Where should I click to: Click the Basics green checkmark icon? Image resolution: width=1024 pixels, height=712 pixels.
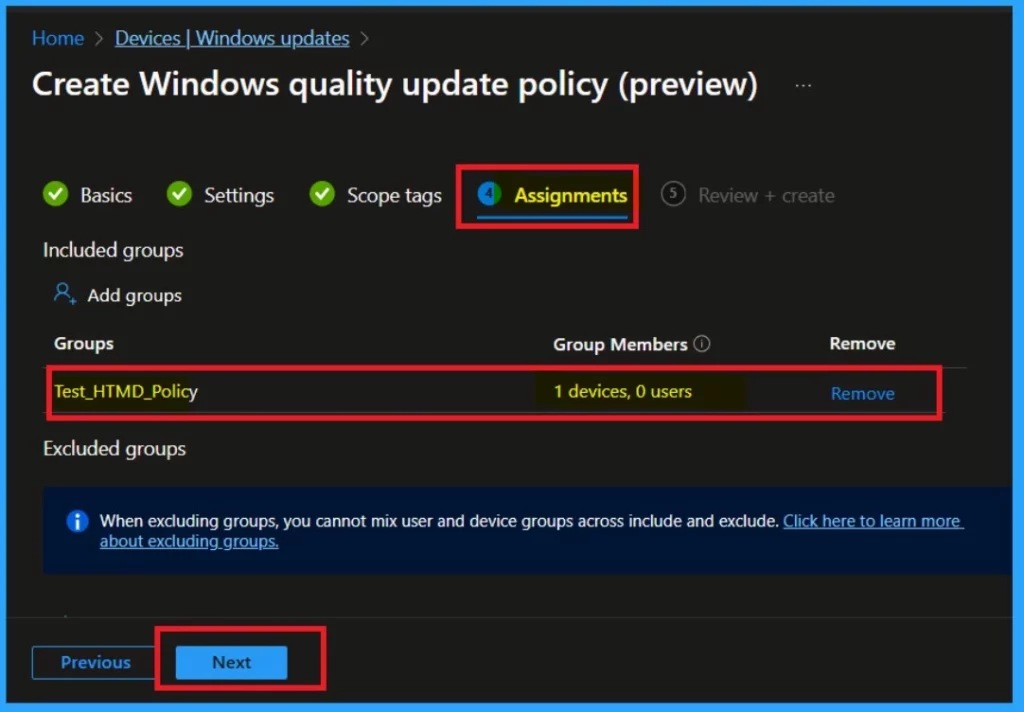(x=56, y=194)
